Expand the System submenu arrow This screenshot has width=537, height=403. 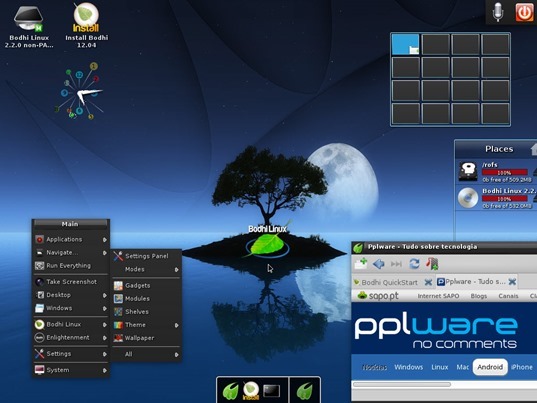click(x=105, y=370)
